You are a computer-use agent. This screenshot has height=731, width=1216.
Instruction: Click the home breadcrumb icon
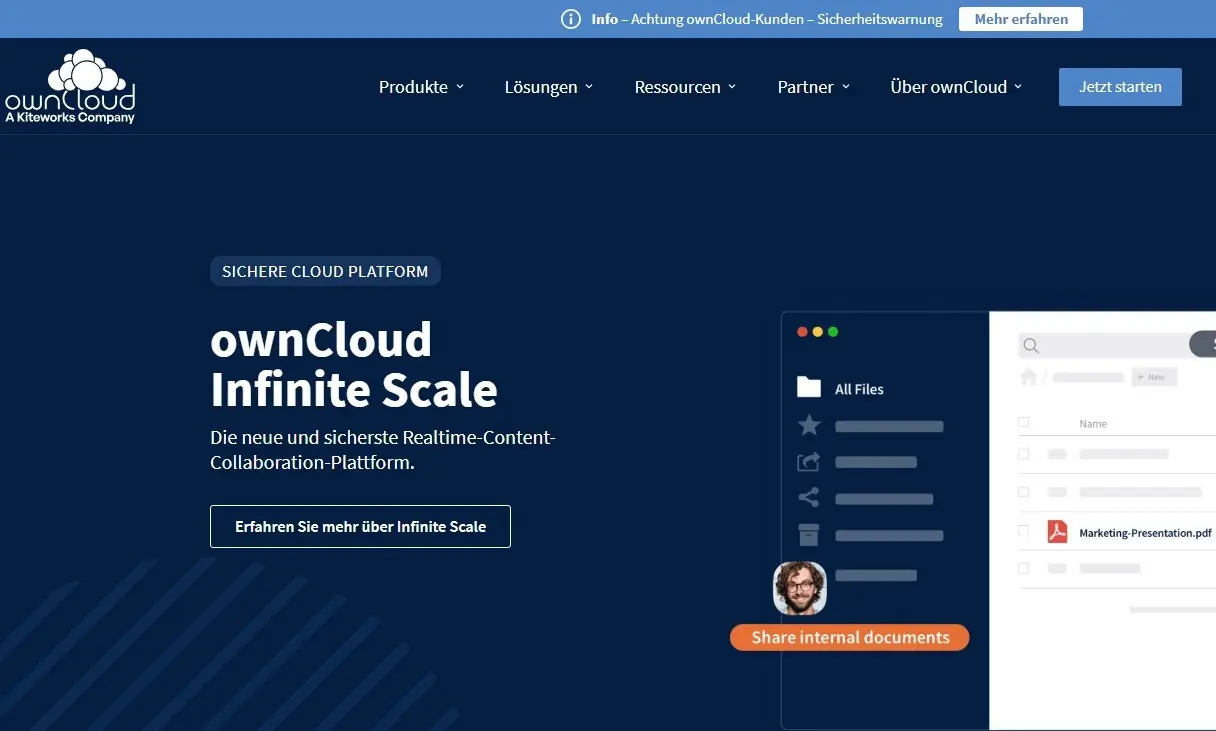1030,377
